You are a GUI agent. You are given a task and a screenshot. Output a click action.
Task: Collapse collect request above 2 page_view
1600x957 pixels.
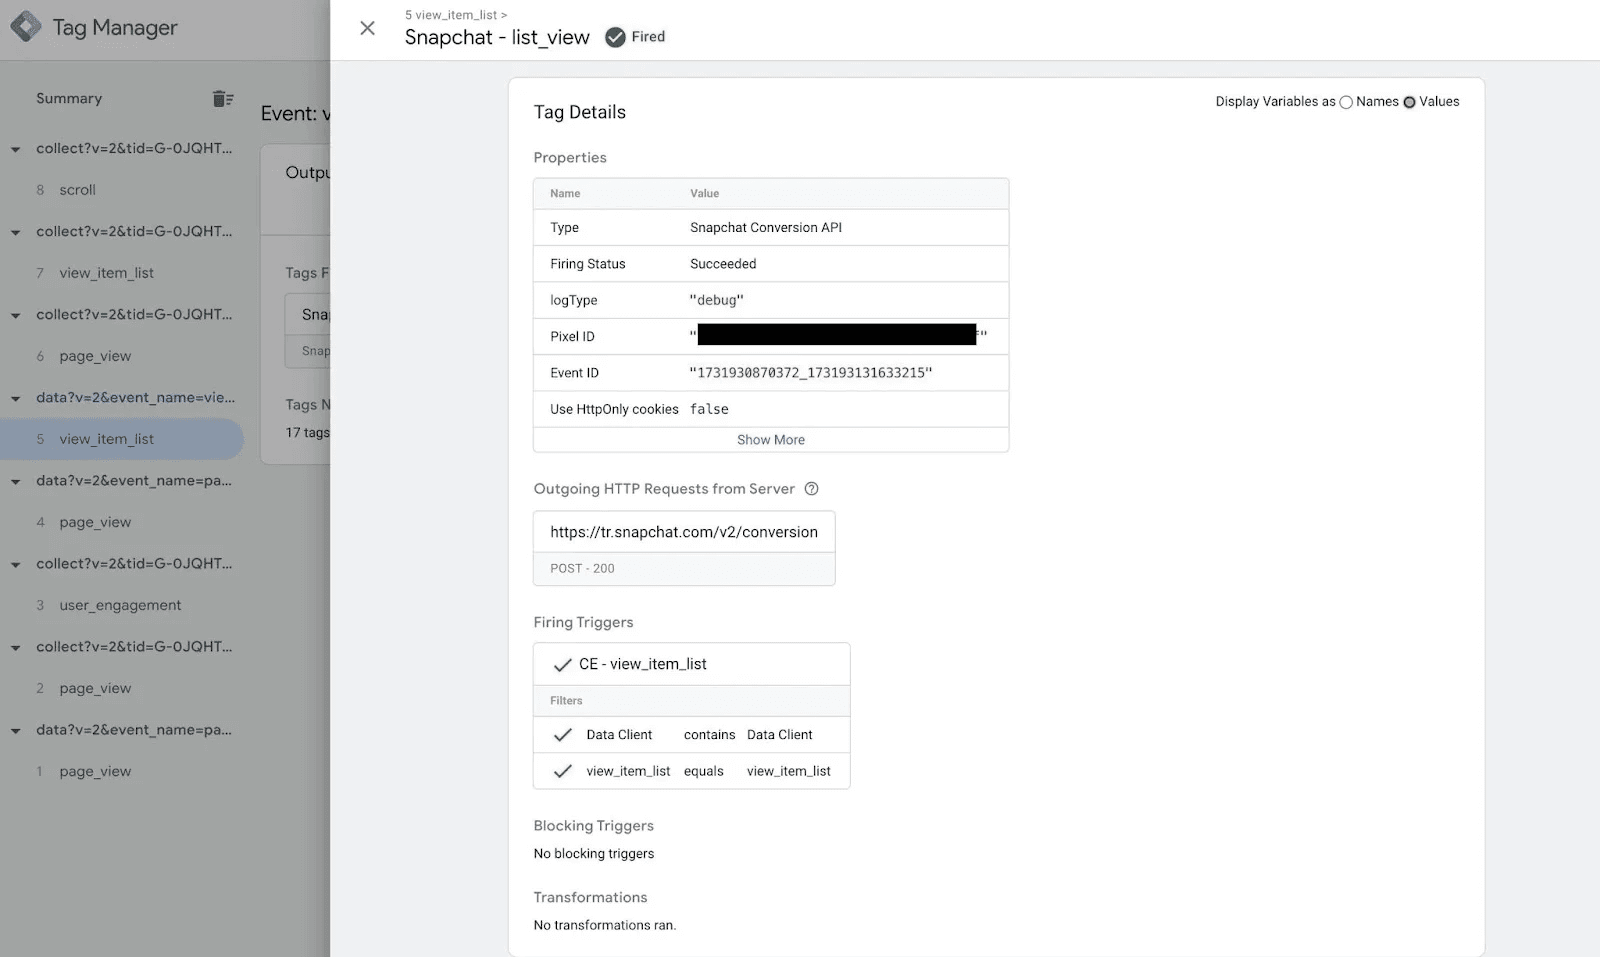16,647
